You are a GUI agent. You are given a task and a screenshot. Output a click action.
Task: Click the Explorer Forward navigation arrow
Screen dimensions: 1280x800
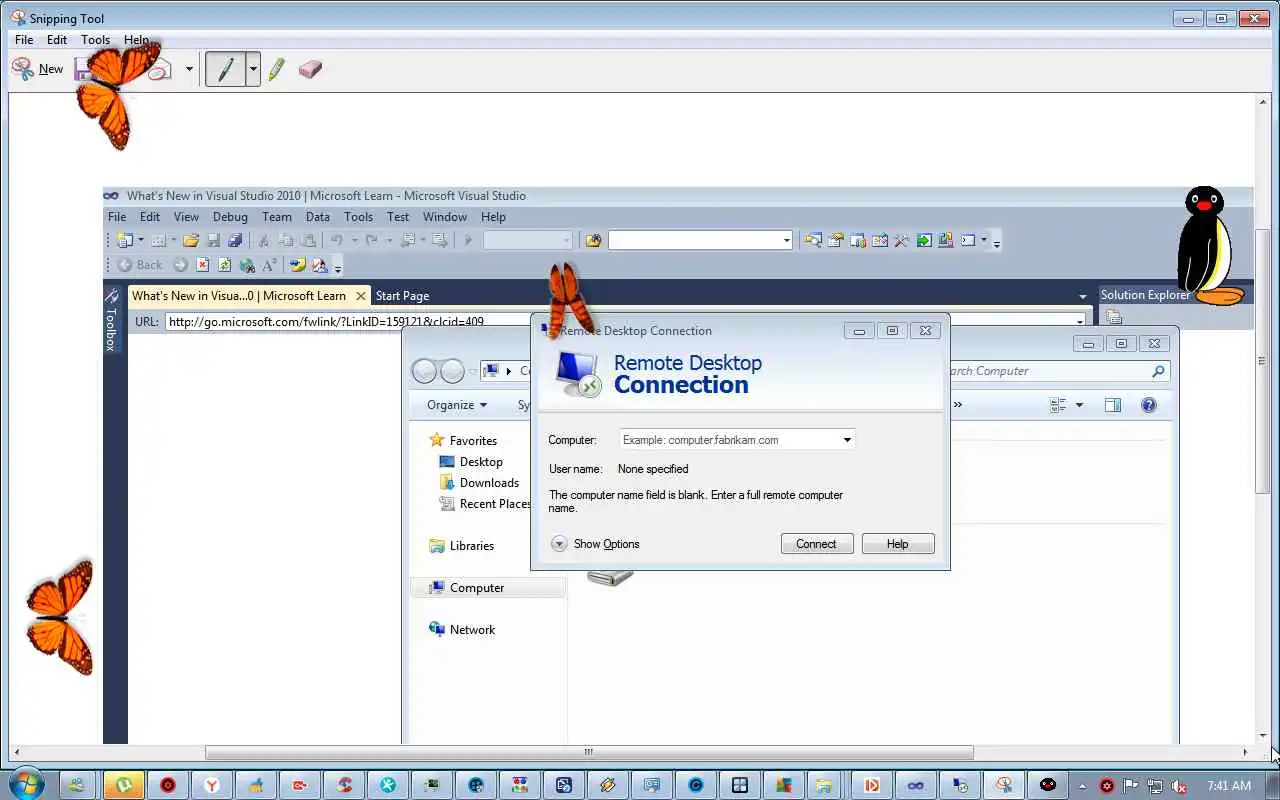pos(452,371)
